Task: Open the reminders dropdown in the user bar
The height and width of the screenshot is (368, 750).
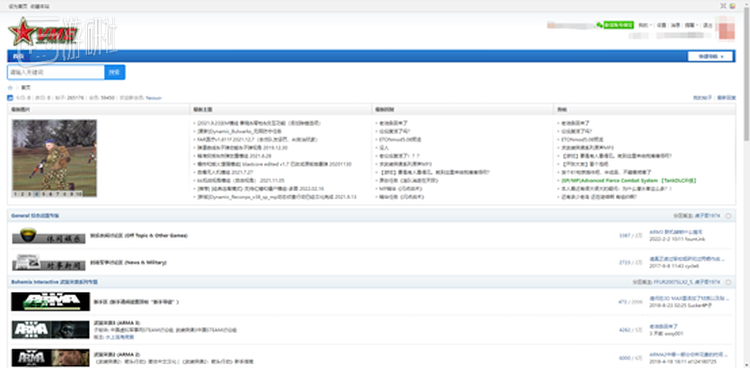Action: [x=690, y=25]
